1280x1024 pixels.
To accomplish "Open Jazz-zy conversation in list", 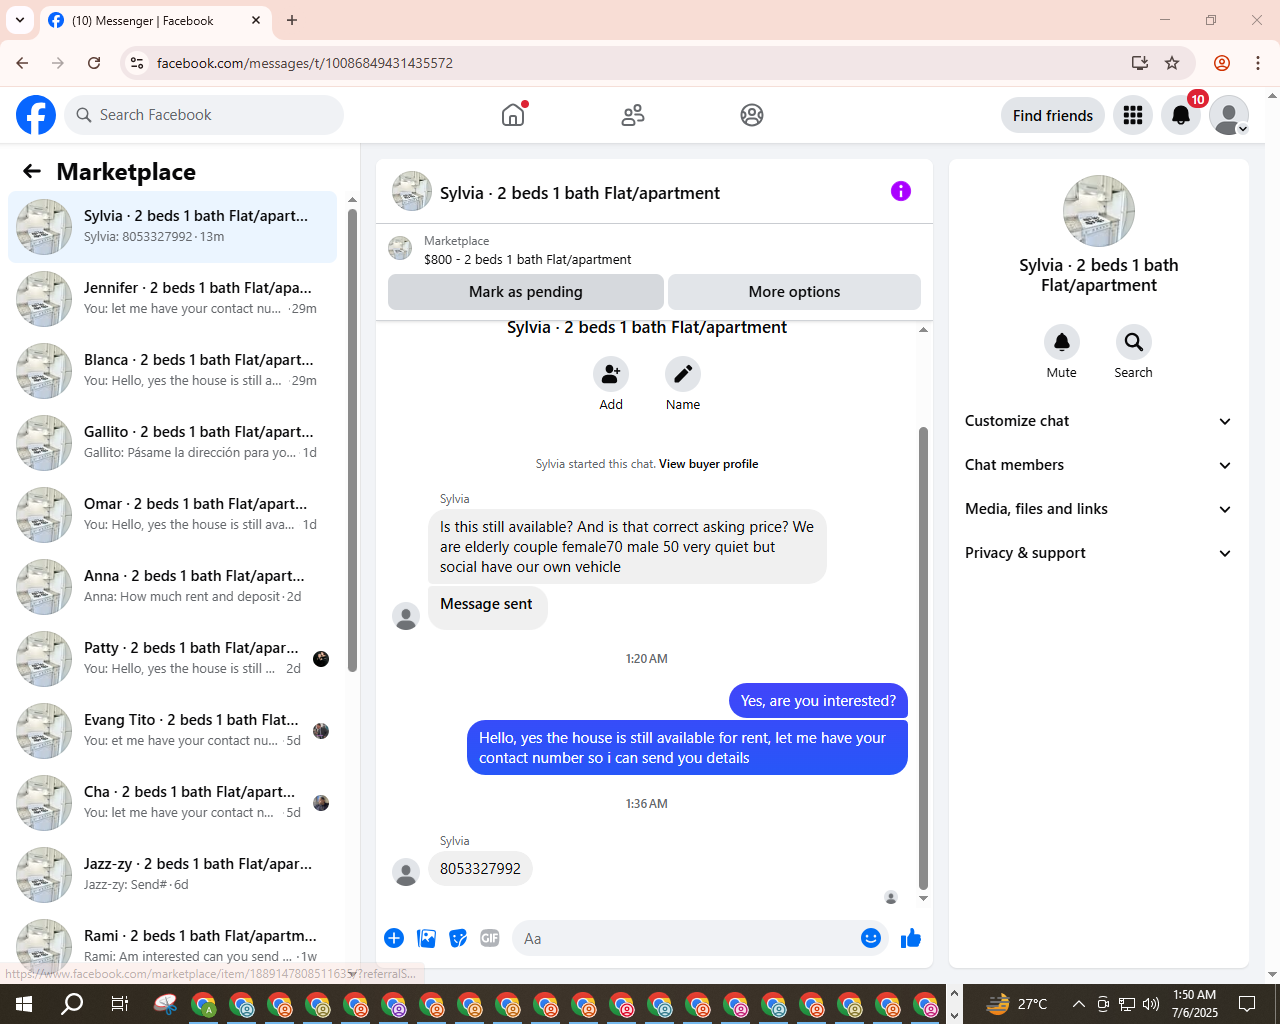I will [x=172, y=875].
